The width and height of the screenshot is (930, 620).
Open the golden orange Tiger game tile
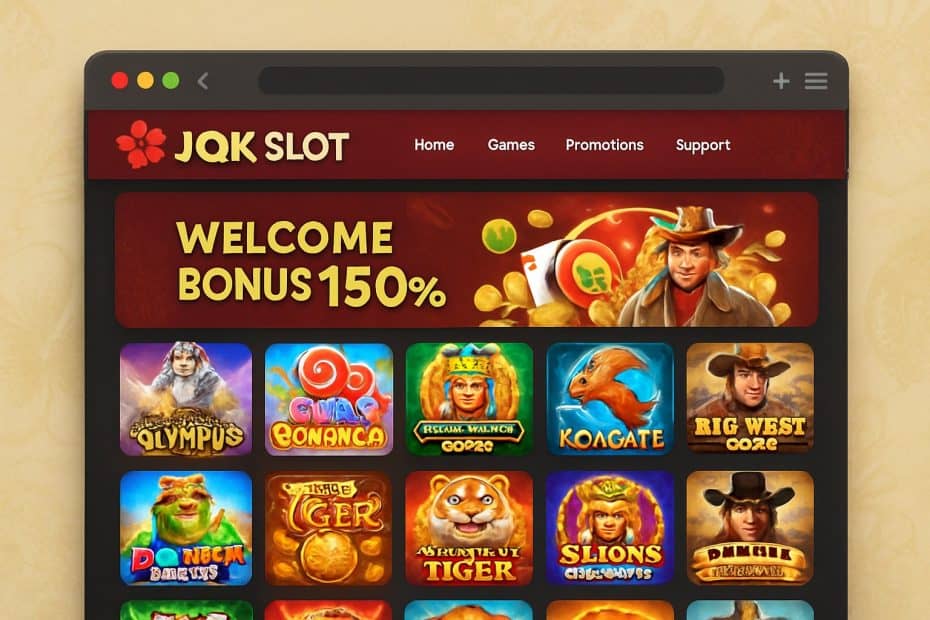(x=328, y=528)
